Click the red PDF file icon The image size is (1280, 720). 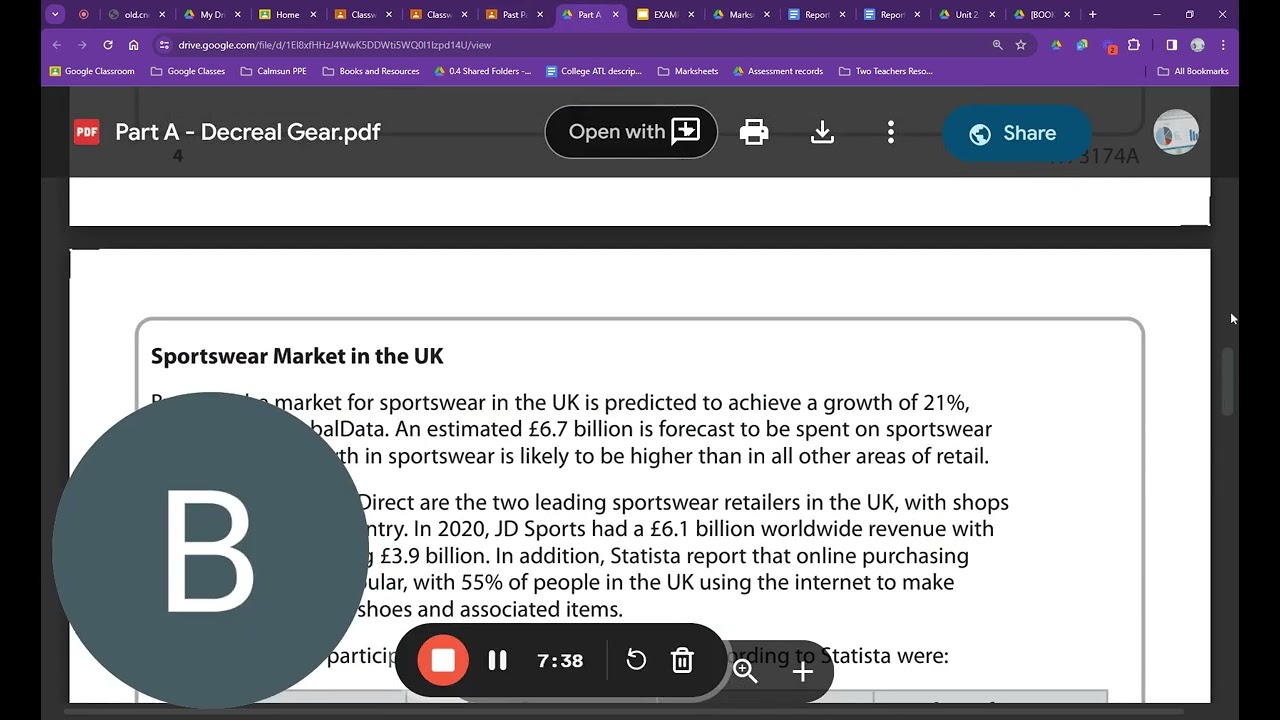click(87, 132)
